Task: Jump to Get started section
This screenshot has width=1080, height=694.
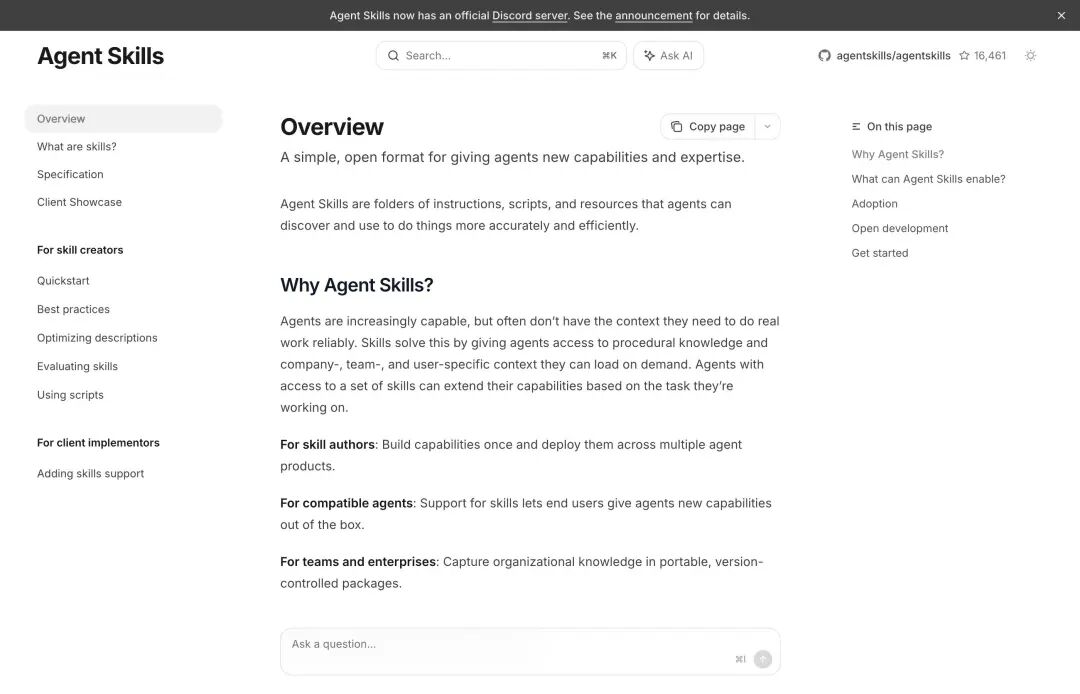Action: click(x=880, y=253)
